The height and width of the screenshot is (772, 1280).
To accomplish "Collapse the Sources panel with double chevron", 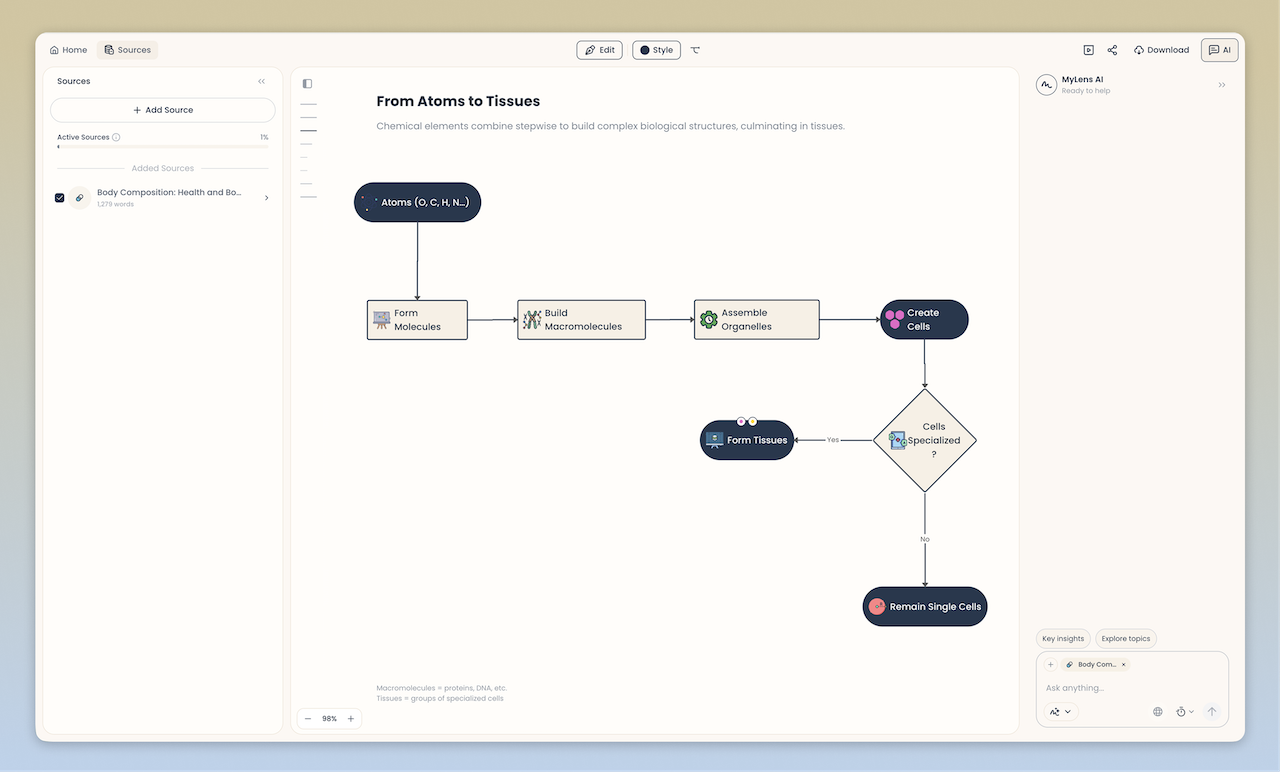I will pyautogui.click(x=261, y=81).
